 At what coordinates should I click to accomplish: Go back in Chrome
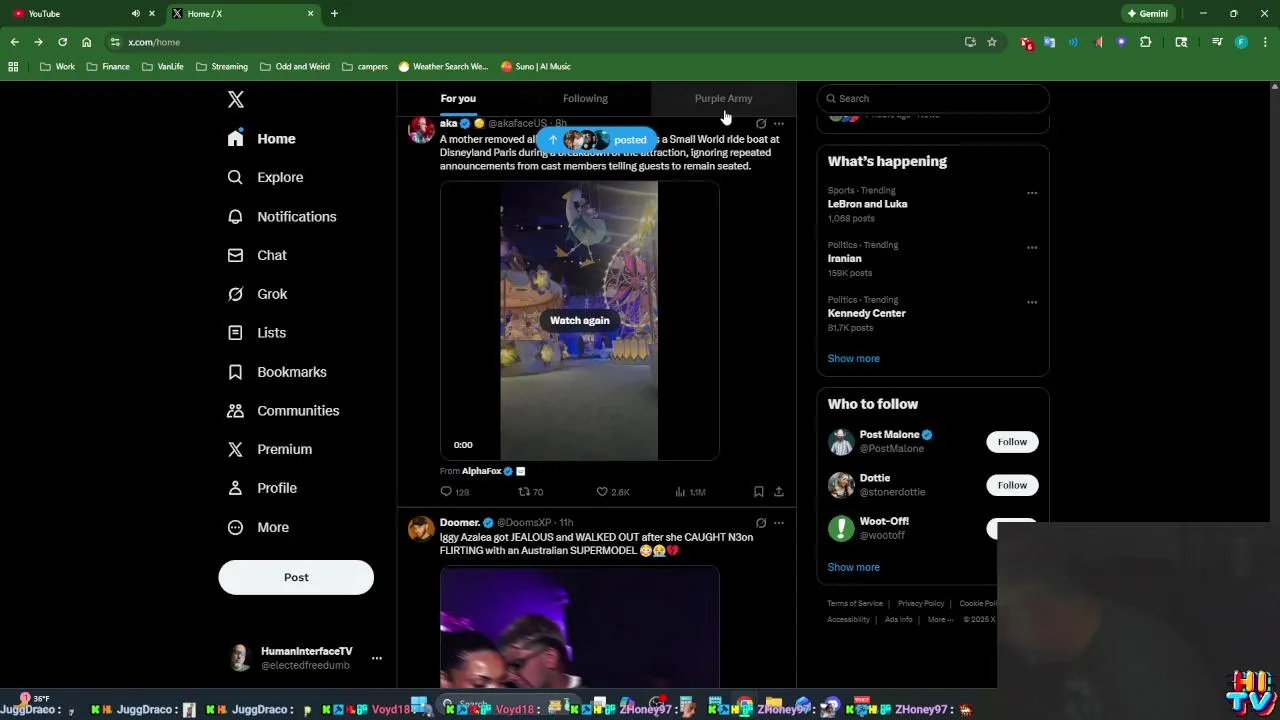(x=14, y=42)
